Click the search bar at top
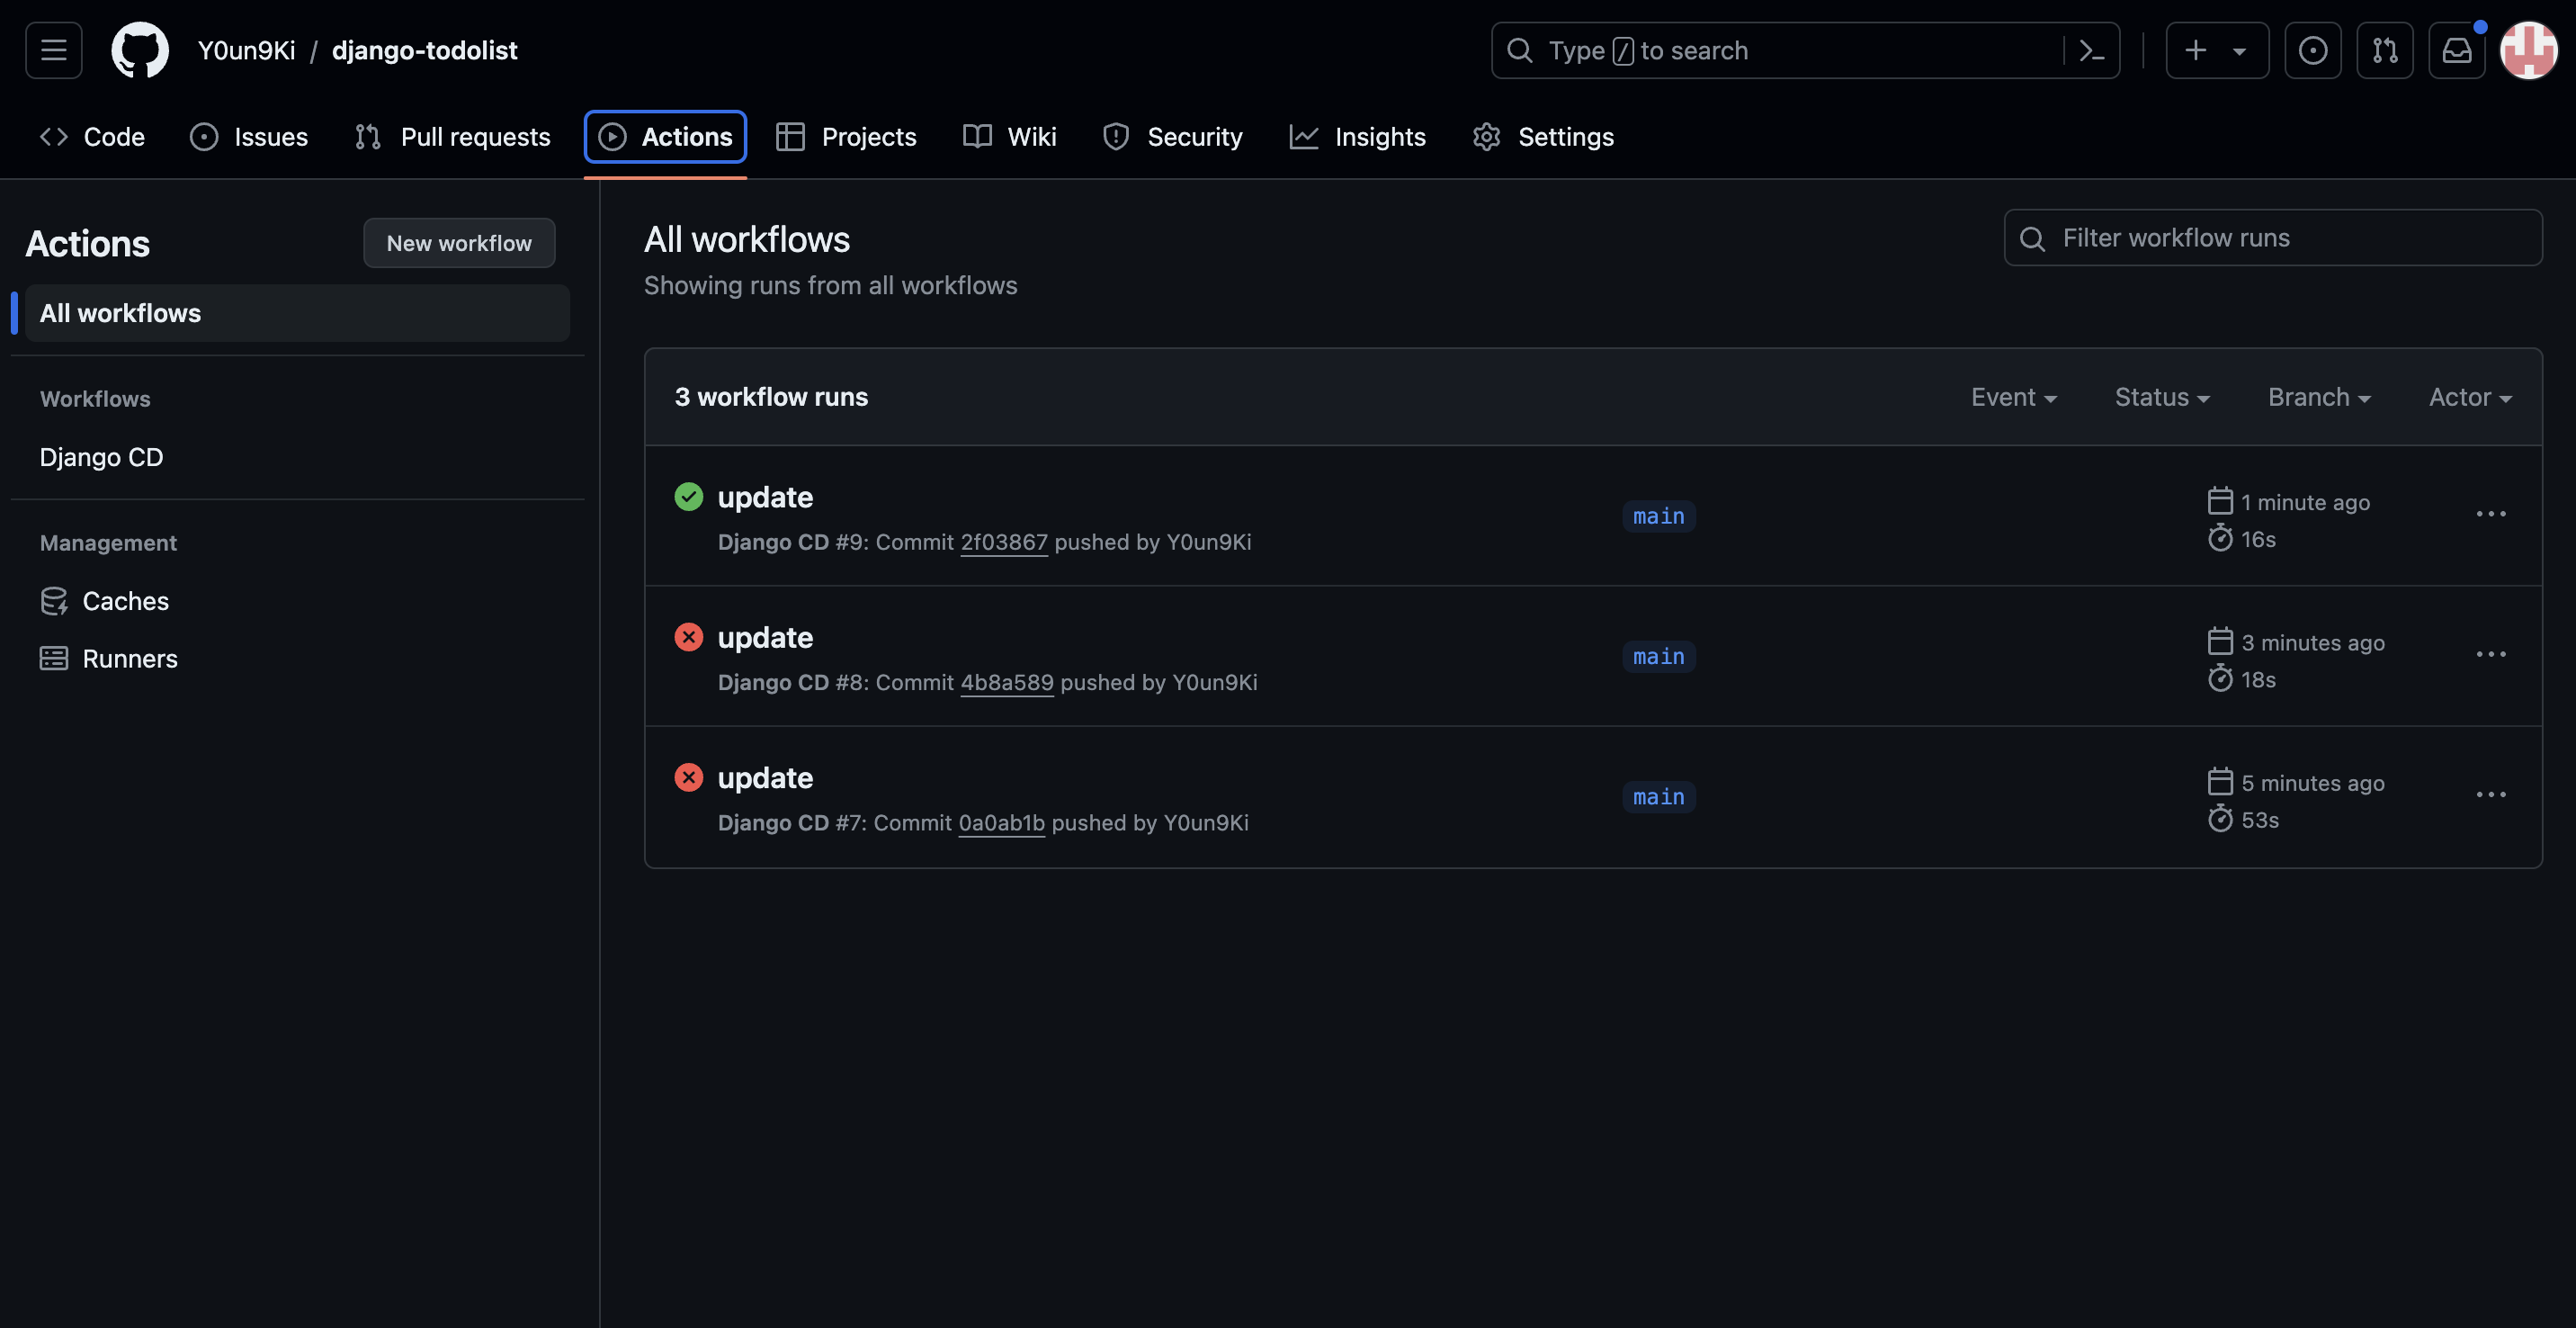 pos(1804,50)
